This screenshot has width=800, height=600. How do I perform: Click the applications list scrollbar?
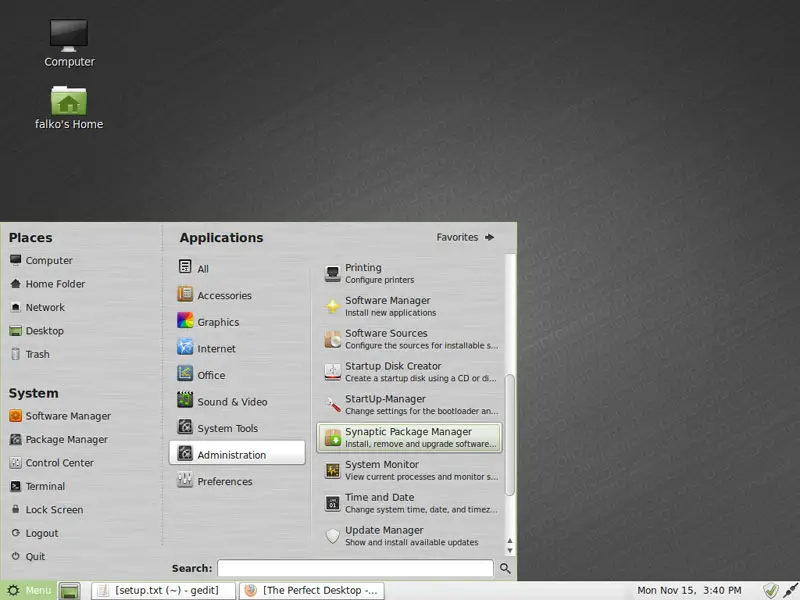pos(510,435)
